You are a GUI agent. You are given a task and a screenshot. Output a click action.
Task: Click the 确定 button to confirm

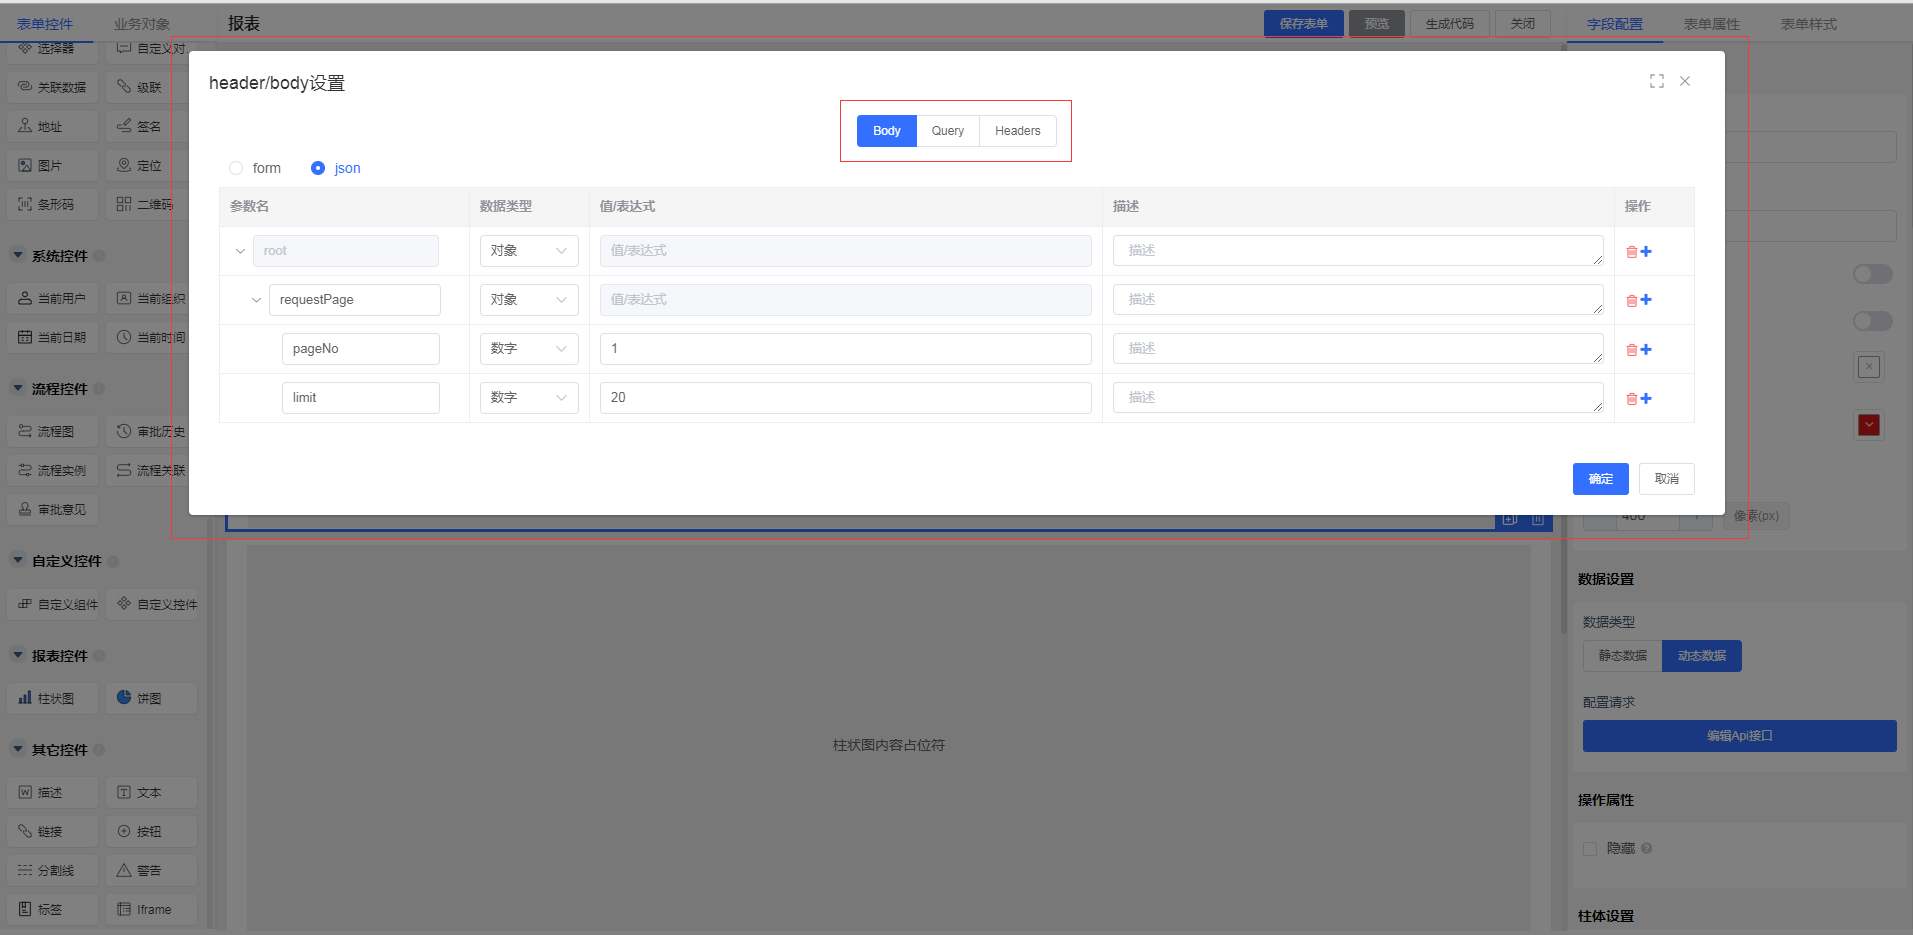point(1600,479)
